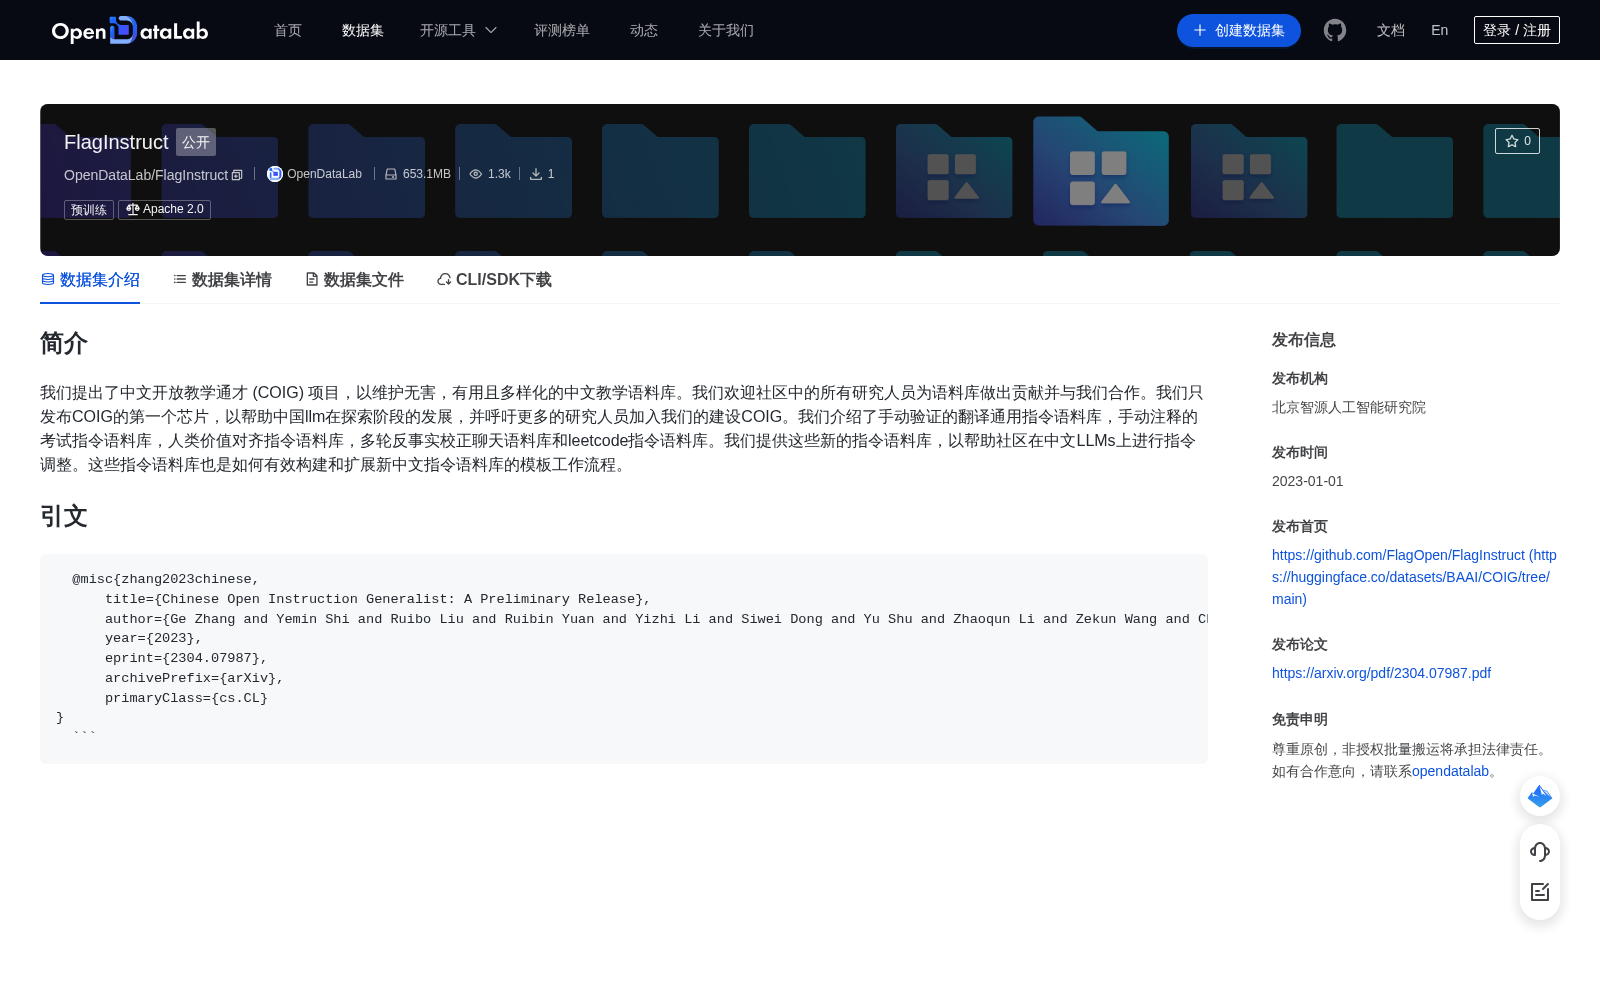The height and width of the screenshot is (1000, 1600).
Task: Click the 653.1MB size value
Action: point(427,174)
